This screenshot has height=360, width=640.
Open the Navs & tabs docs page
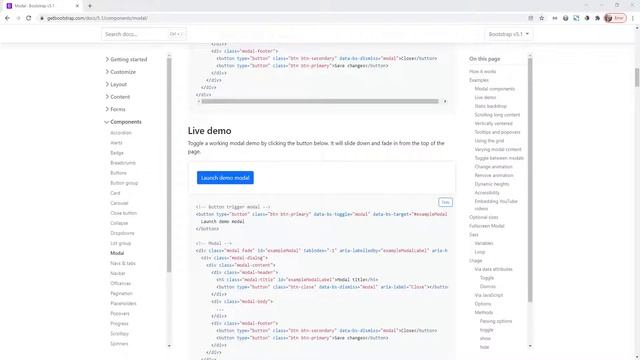tap(123, 263)
